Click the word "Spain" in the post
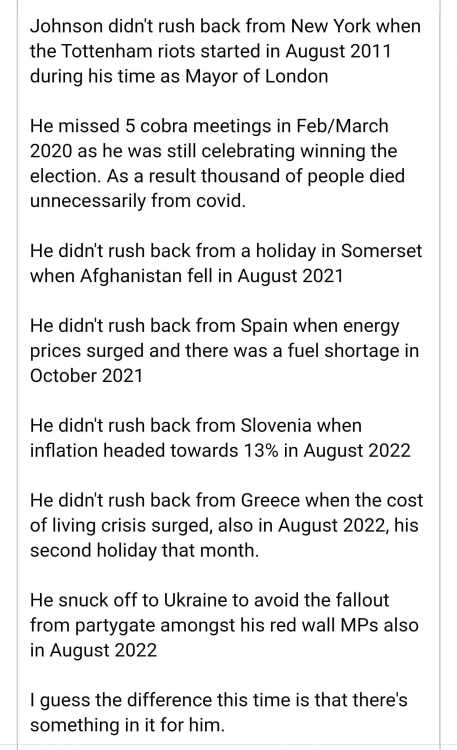The image size is (457, 750). [x=264, y=326]
